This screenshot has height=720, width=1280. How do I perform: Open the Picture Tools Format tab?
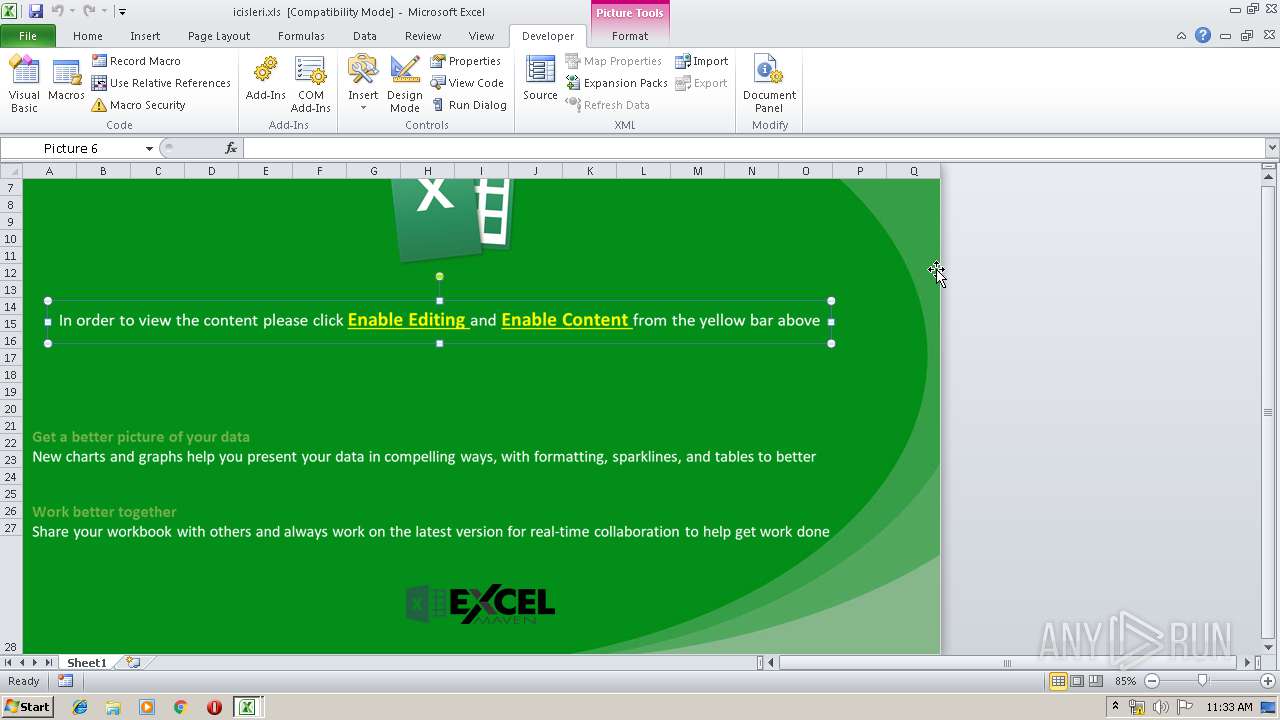pos(630,36)
